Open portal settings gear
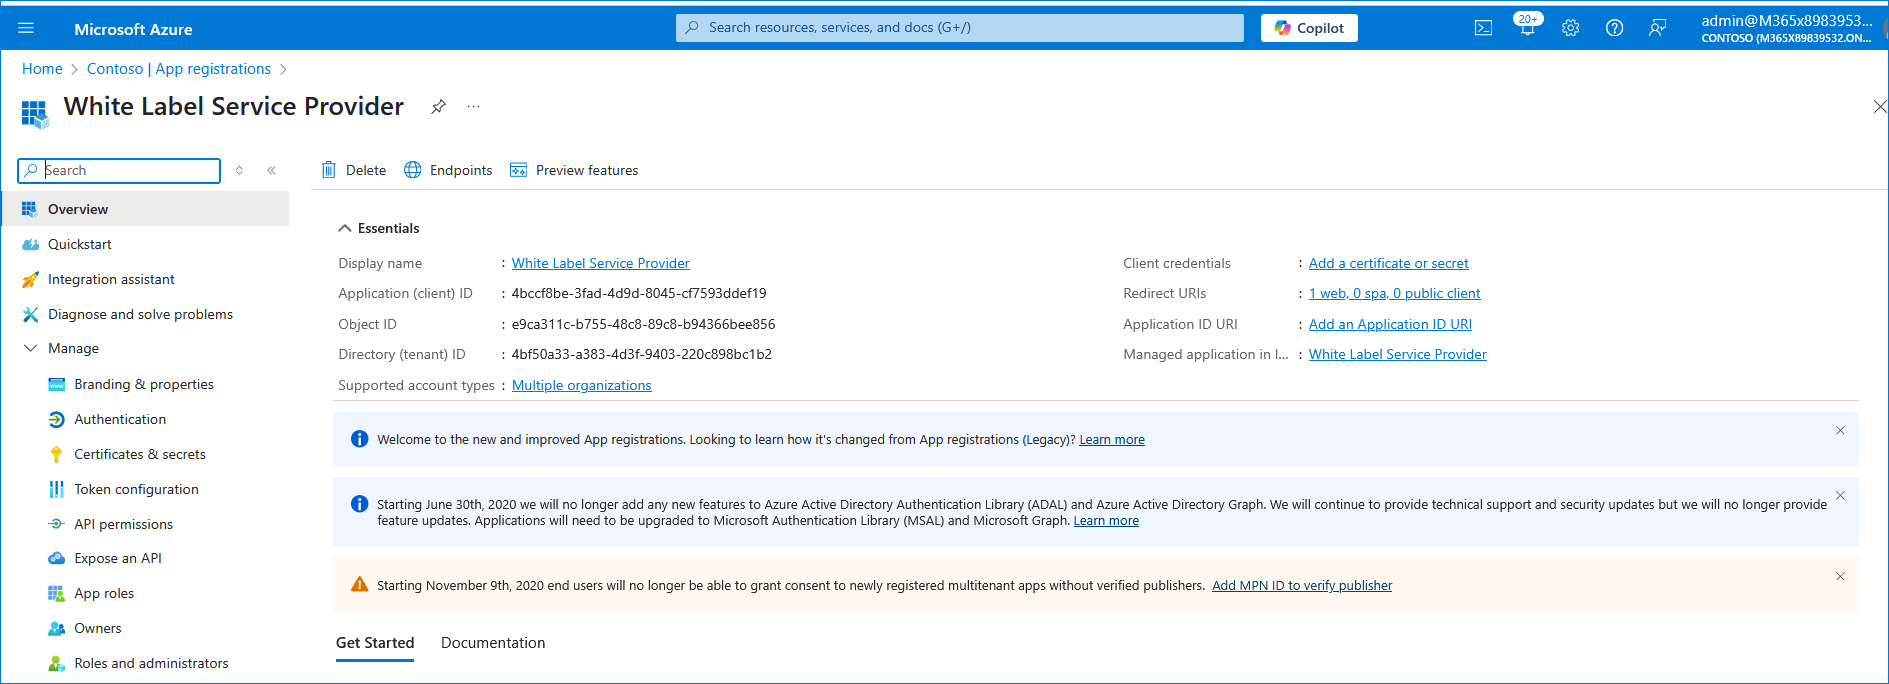 tap(1570, 28)
